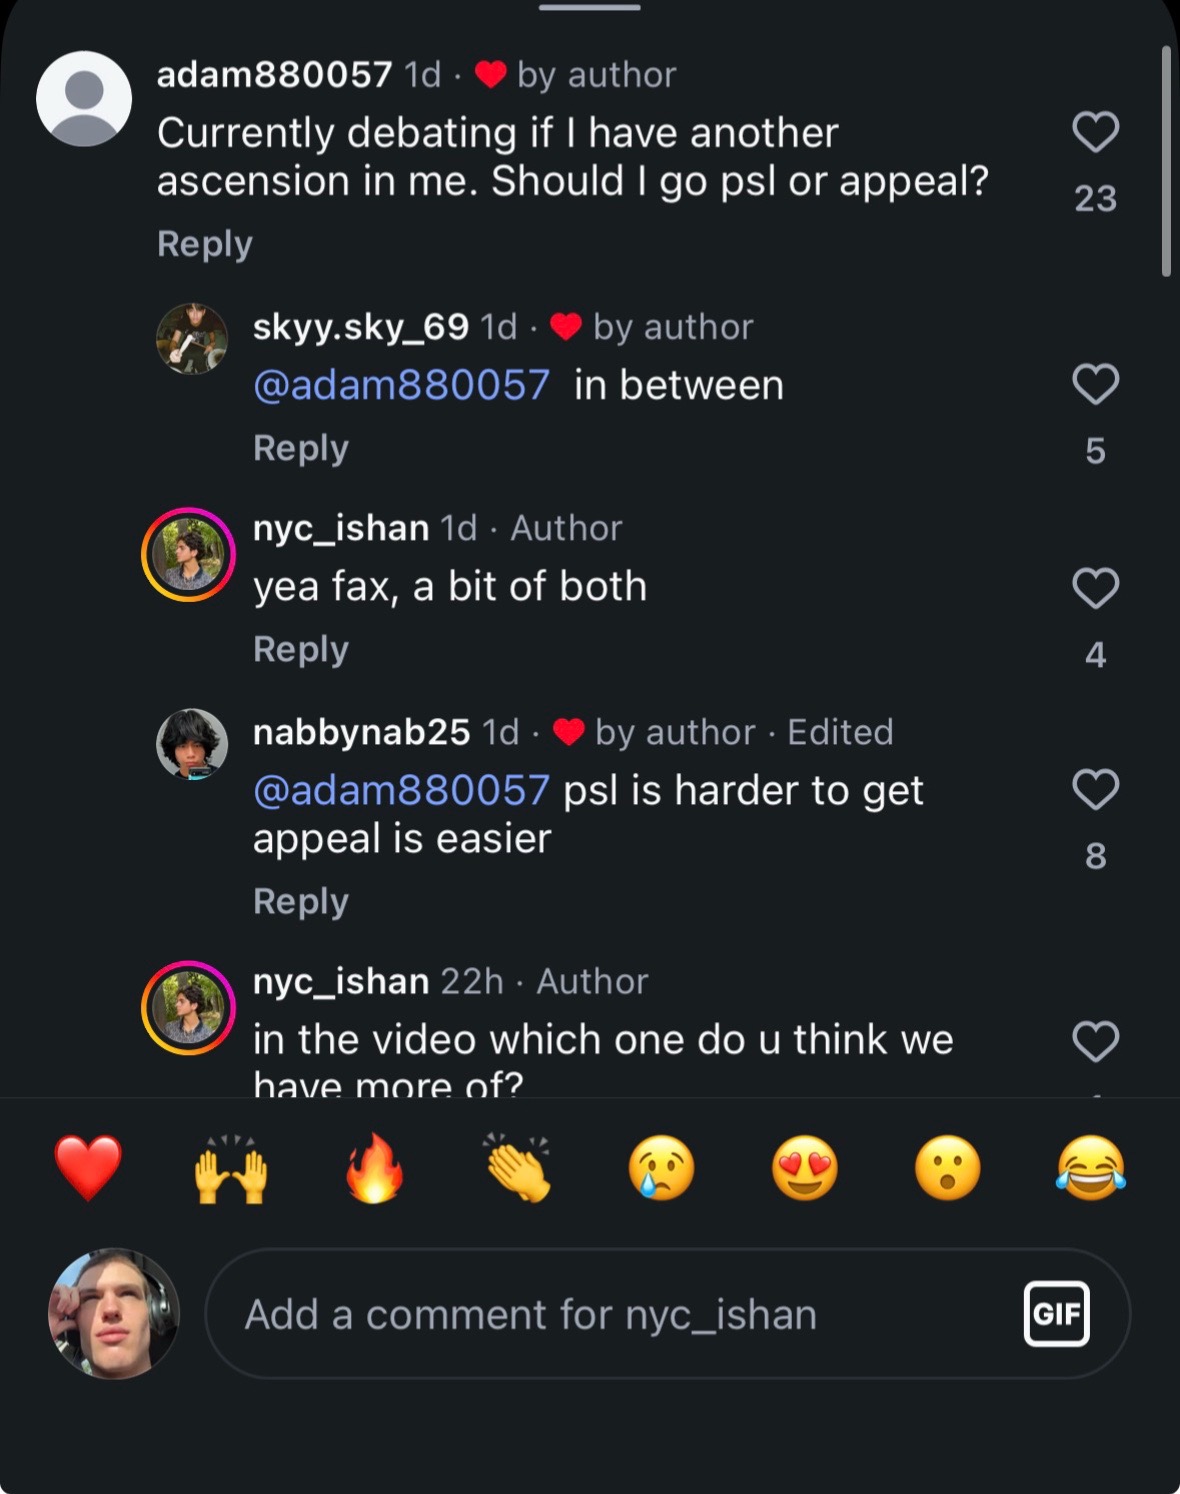Open the @adam880057 mention in skyy.sky_69's reply
The width and height of the screenshot is (1180, 1494).
[401, 385]
